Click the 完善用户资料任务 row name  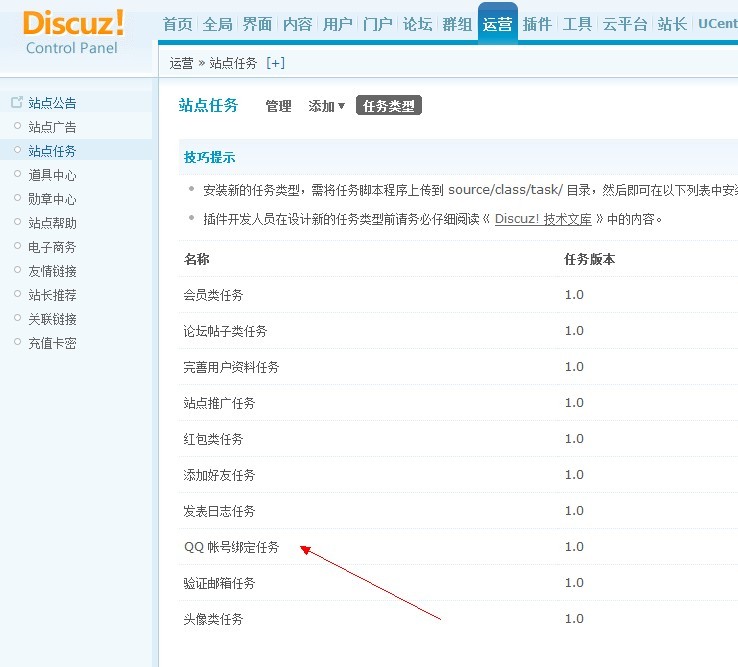coord(232,367)
